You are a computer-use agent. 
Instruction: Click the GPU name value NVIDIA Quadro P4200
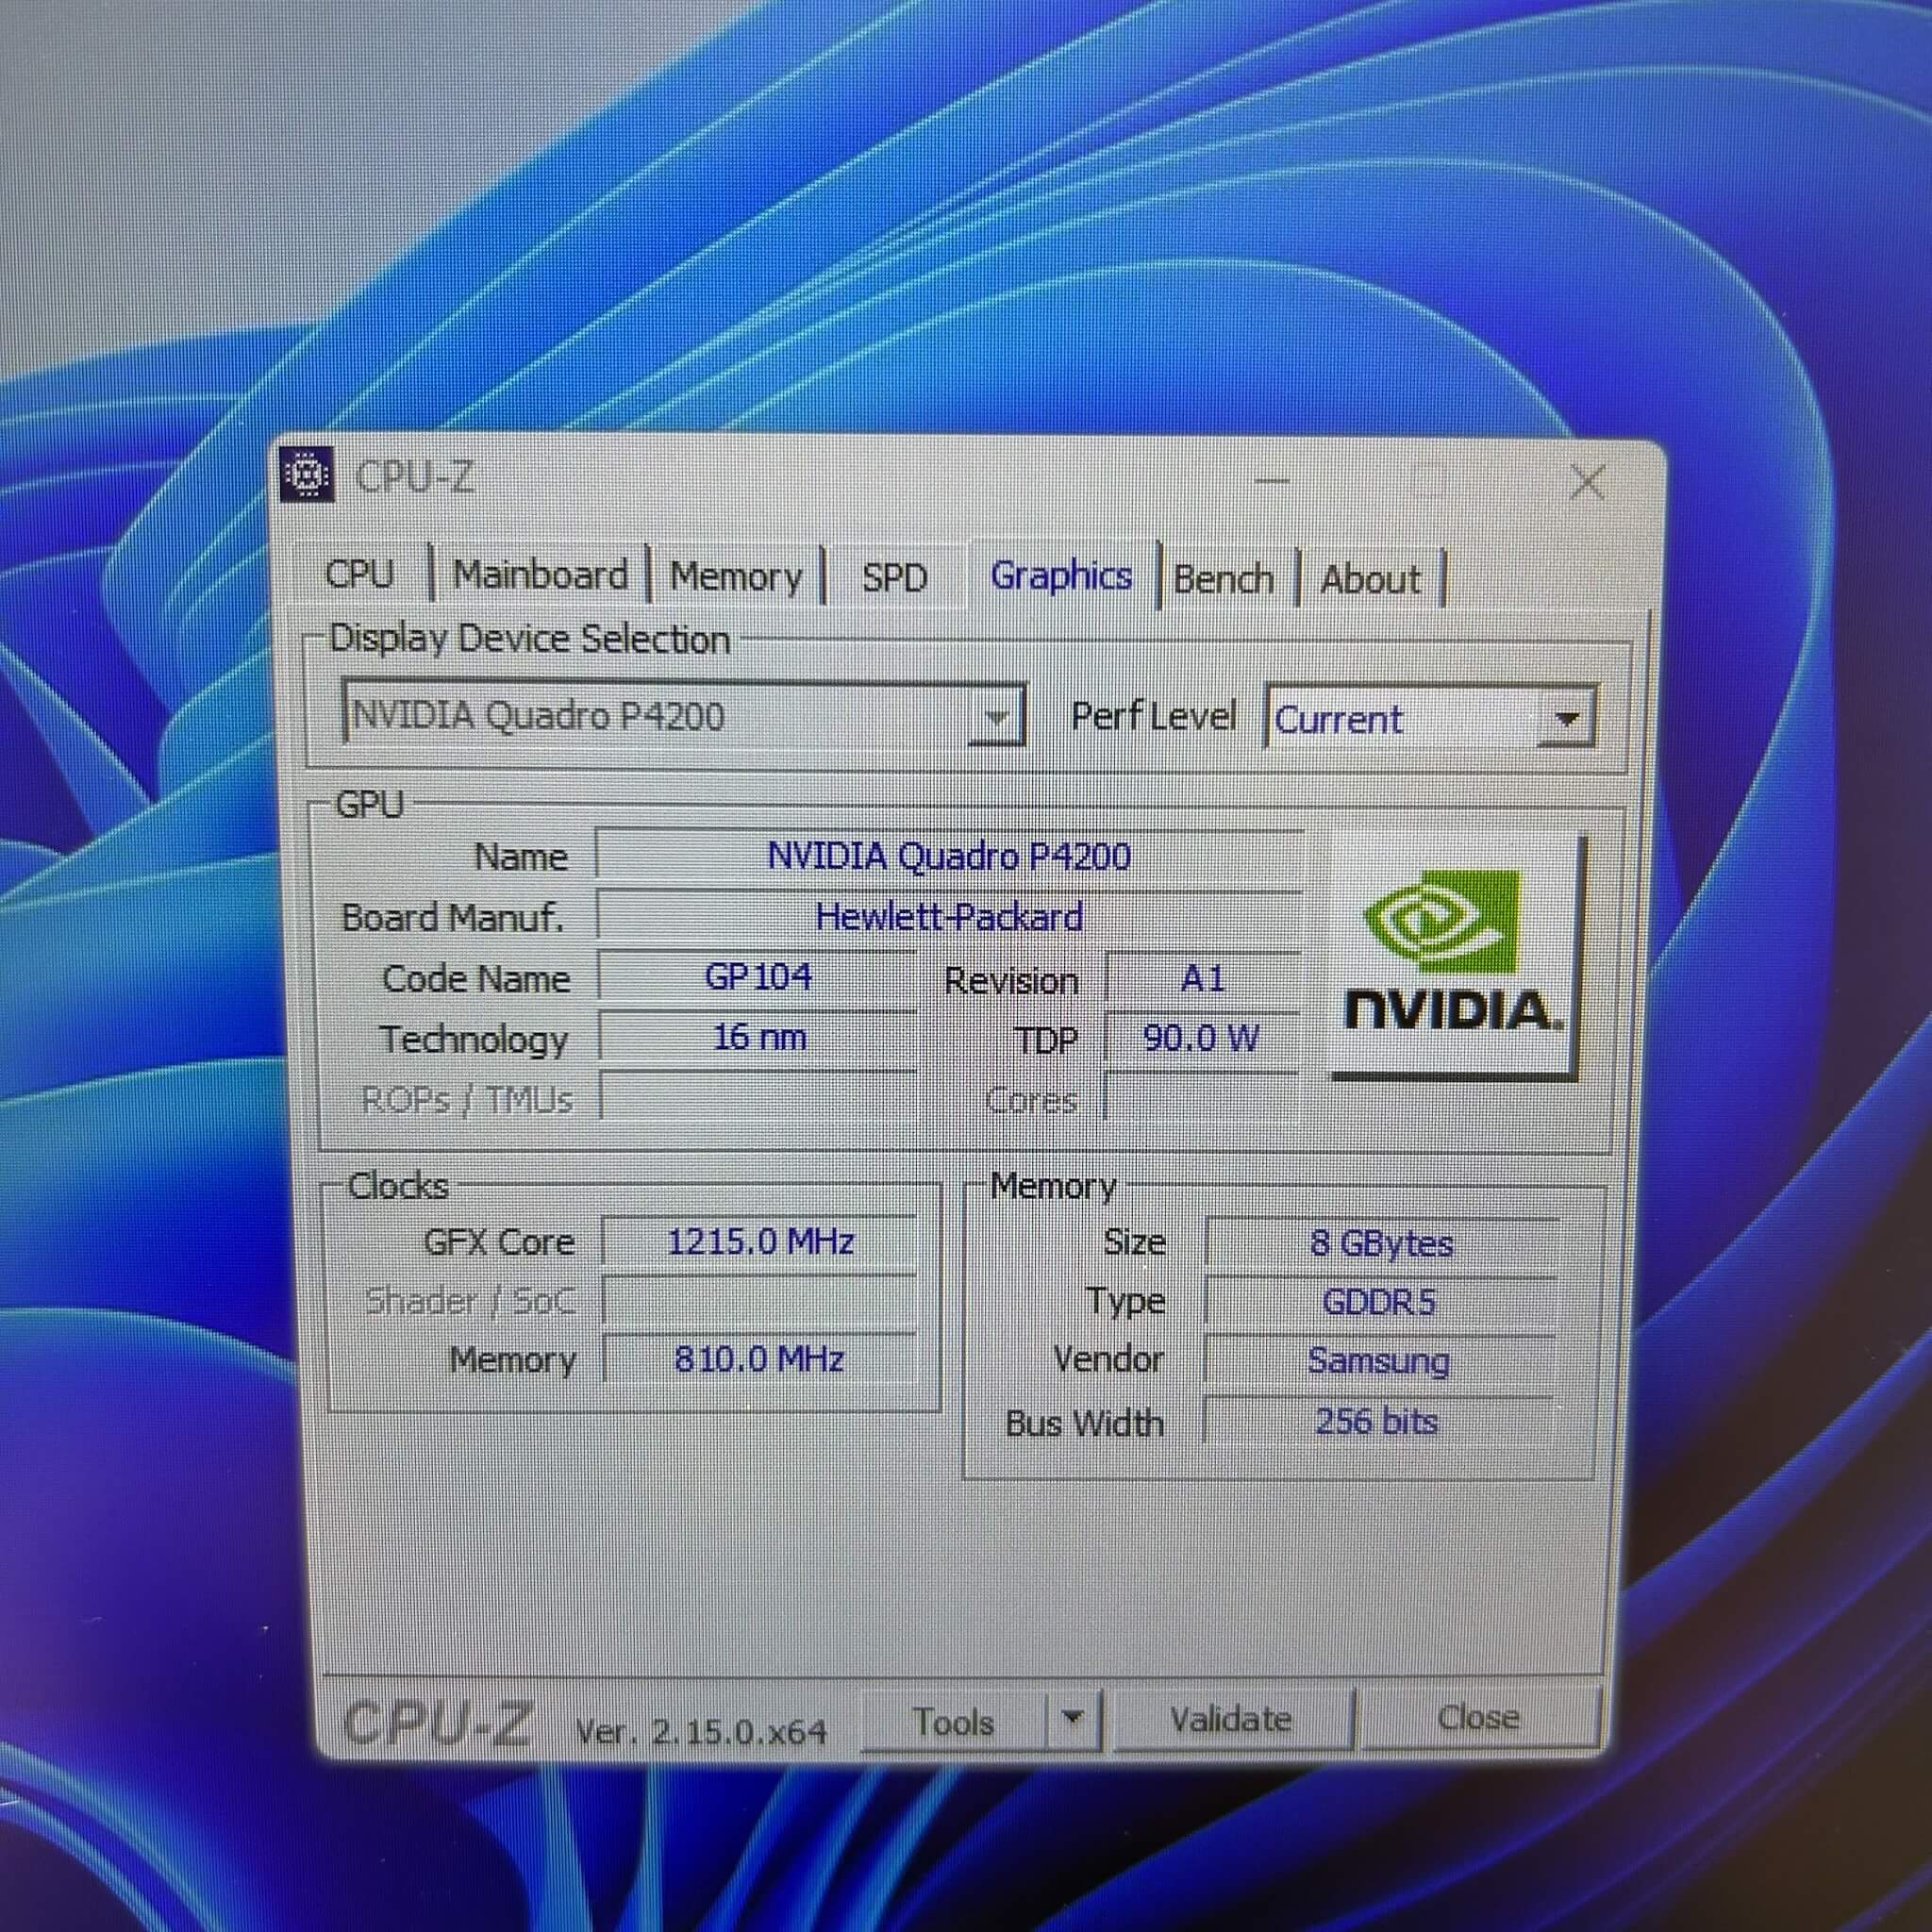click(949, 856)
